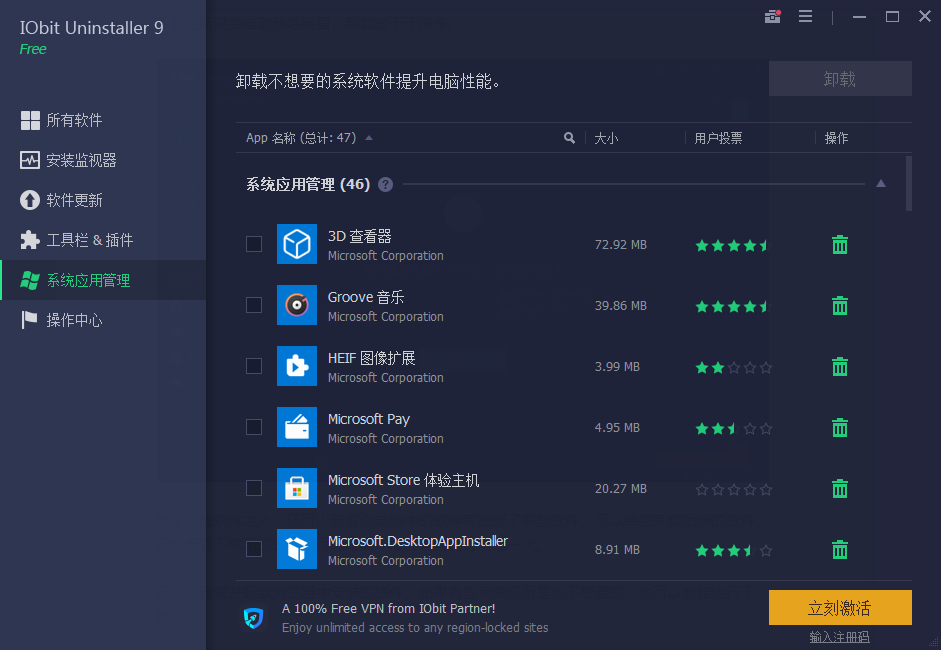
Task: Delete Groove 音乐 with trash icon
Action: [x=840, y=305]
